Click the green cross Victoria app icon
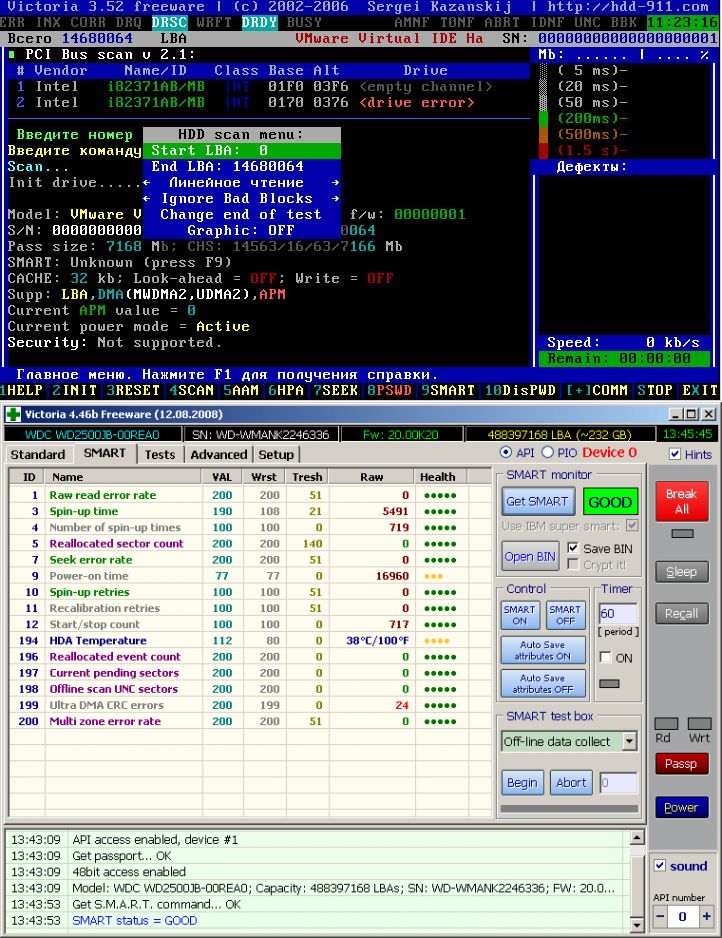Screen dimensions: 722x938 [13, 415]
